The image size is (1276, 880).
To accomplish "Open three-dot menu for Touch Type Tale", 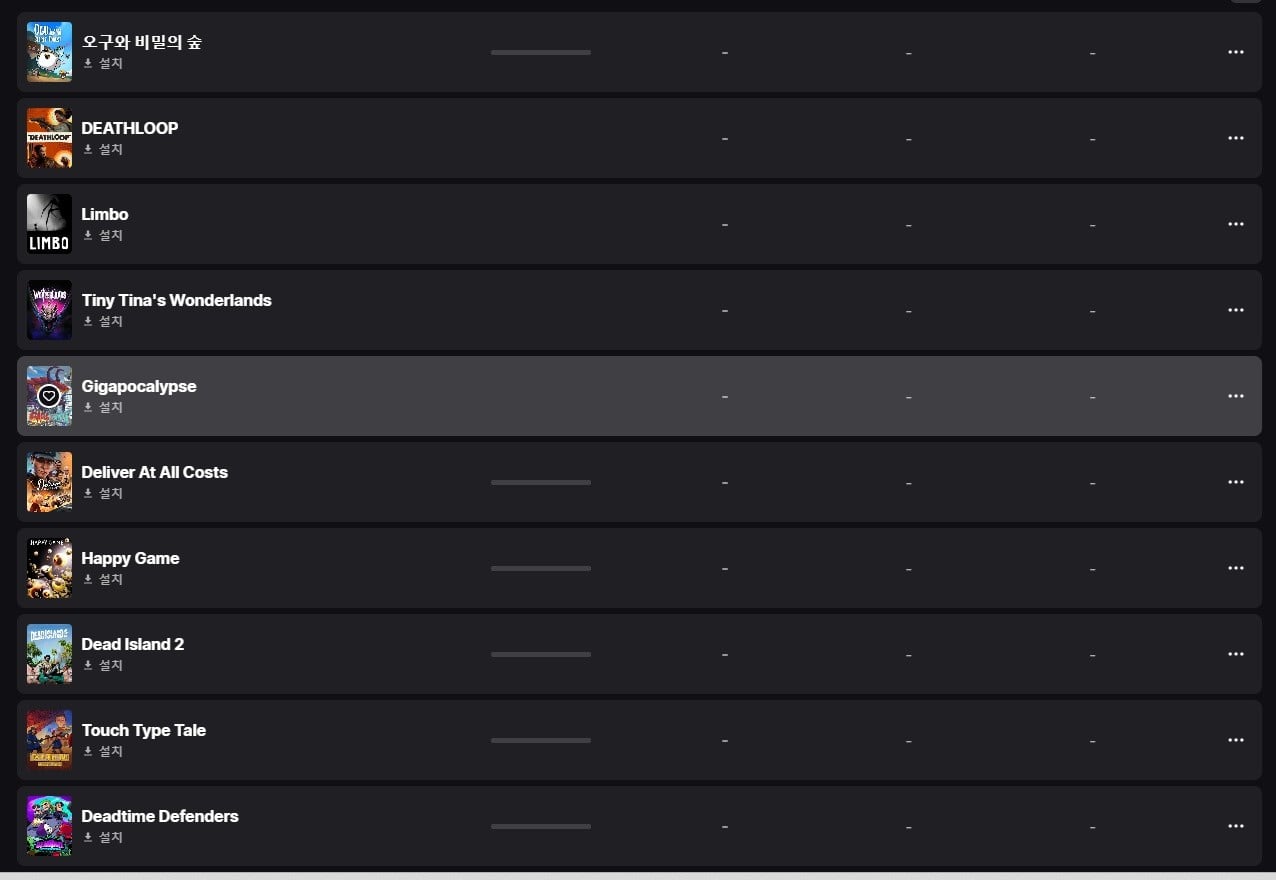I will [1236, 740].
